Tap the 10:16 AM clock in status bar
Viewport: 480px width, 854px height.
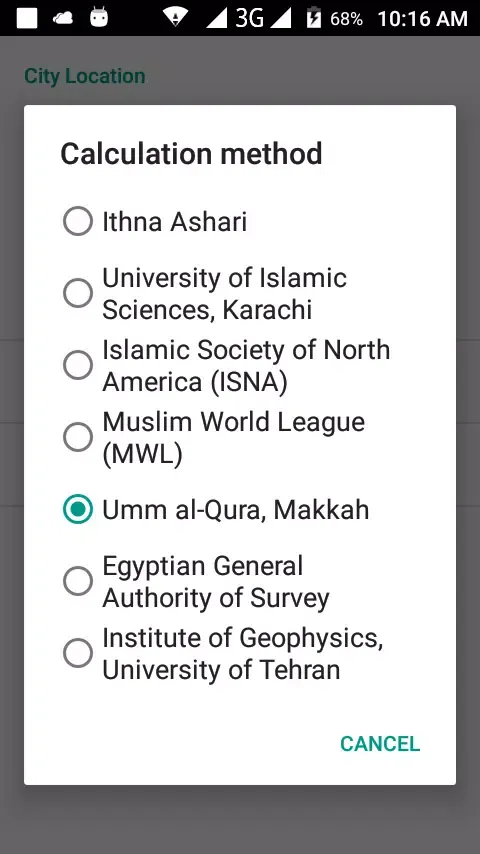[x=423, y=19]
